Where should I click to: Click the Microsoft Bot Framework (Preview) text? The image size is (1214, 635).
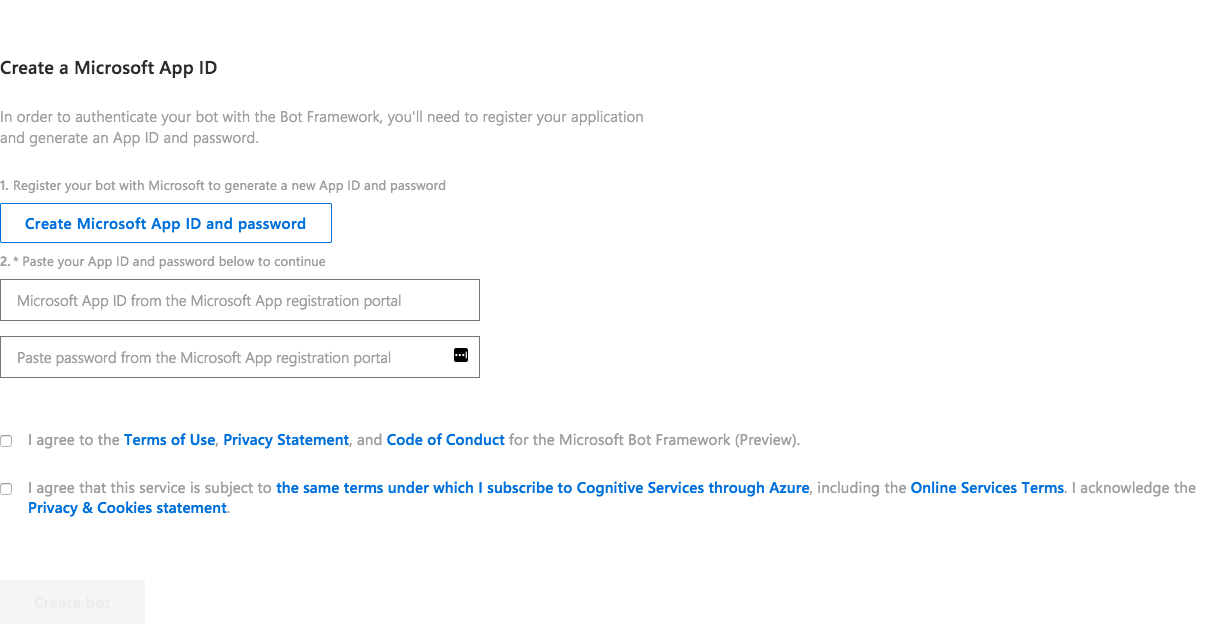click(x=679, y=440)
